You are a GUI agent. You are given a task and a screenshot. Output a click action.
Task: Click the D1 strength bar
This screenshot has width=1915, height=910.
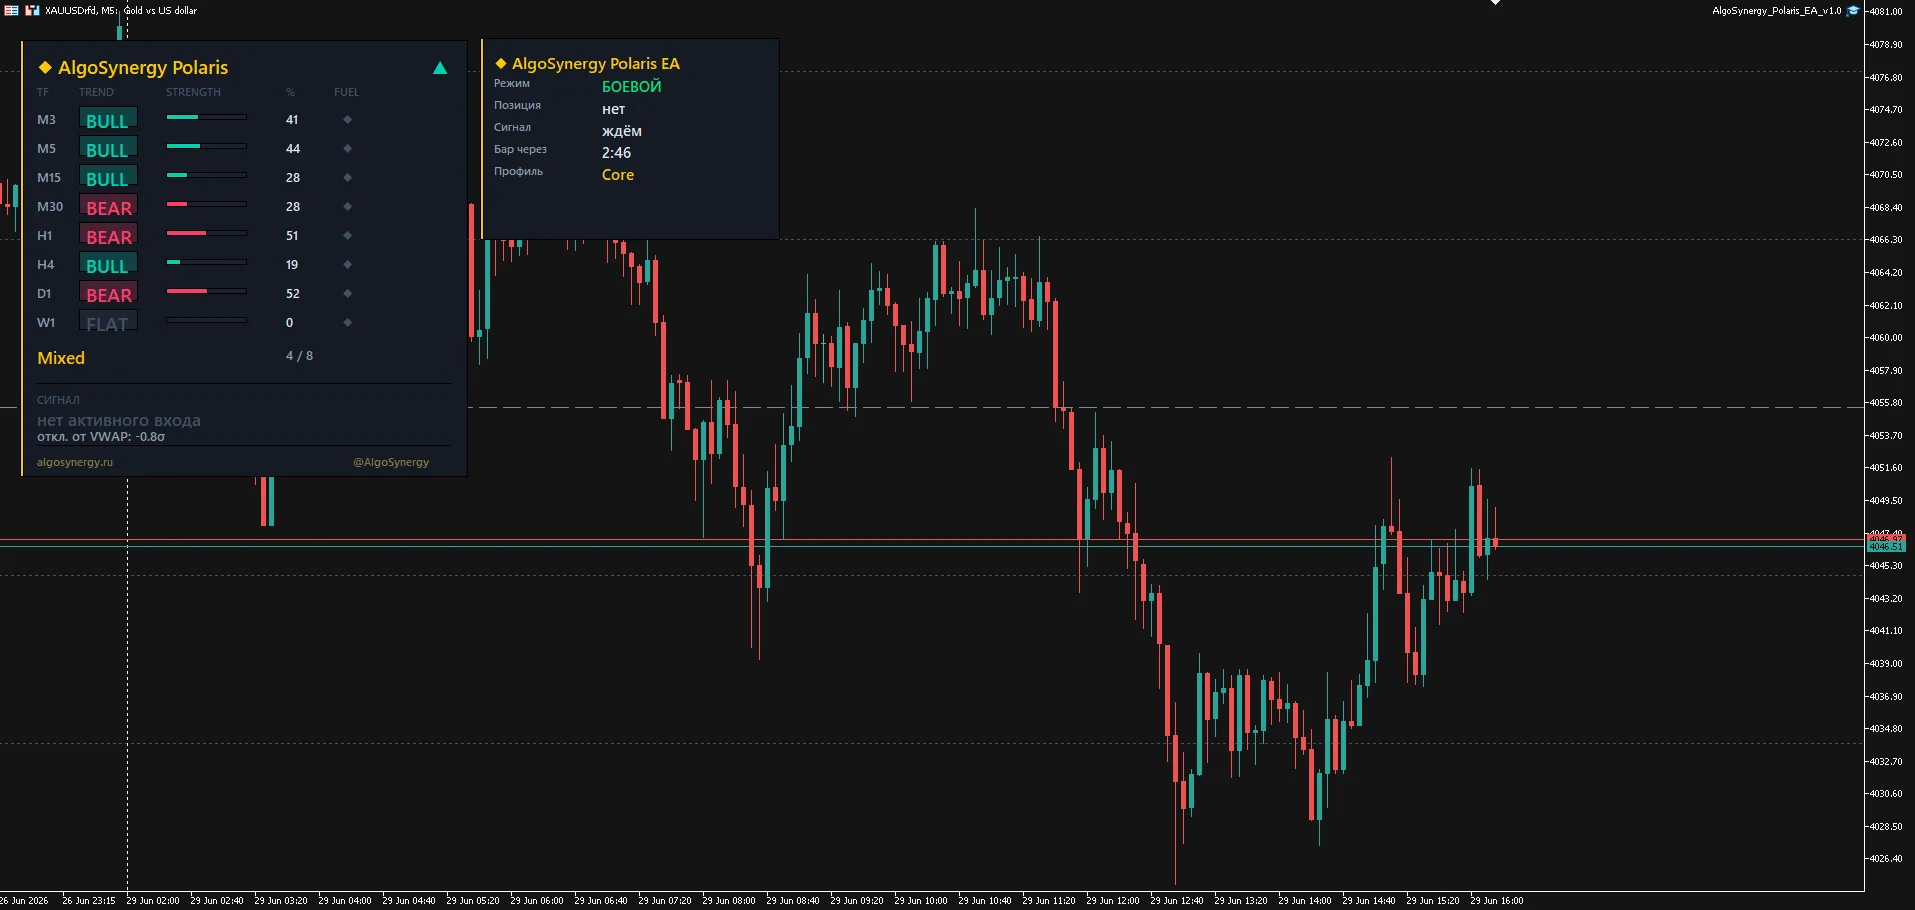point(206,291)
